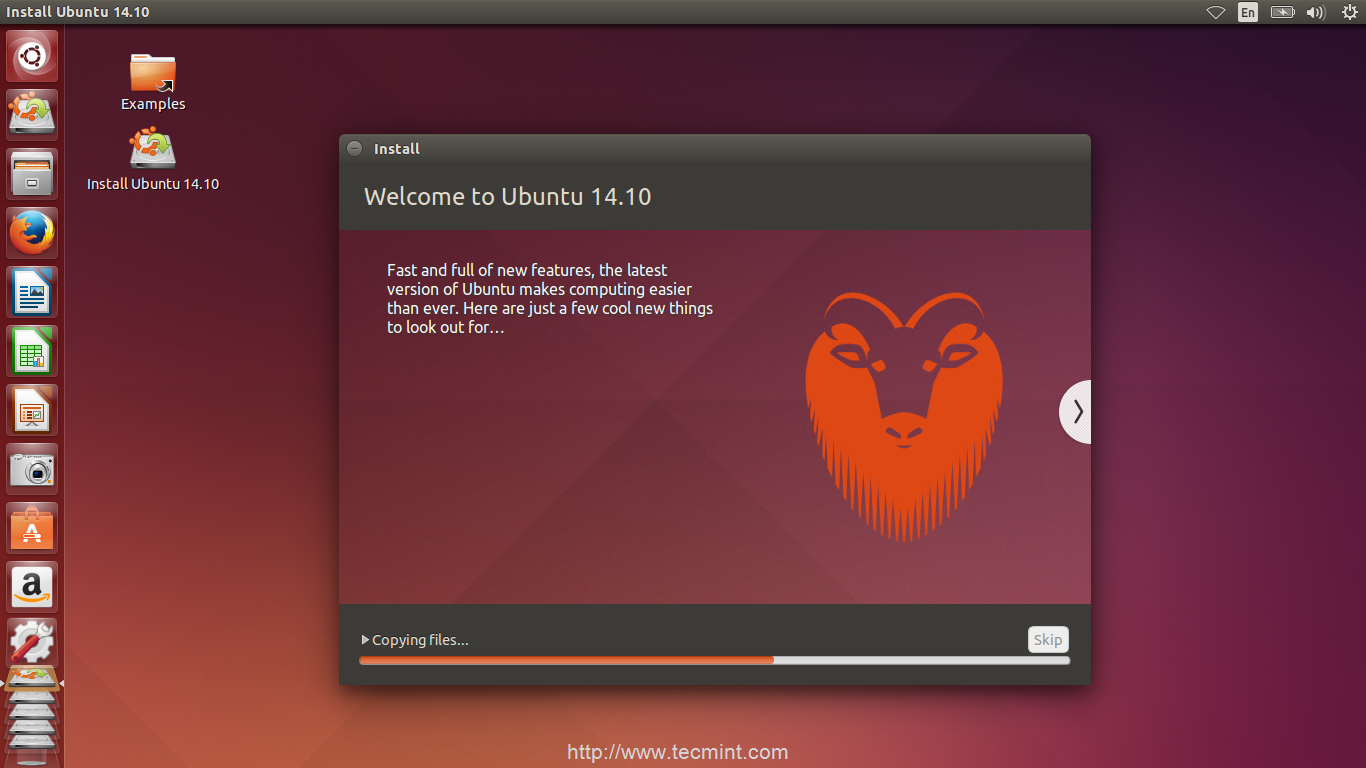Select the highlighted running installer icon in the folded launcher stack
Viewport: 1366px width, 768px height.
(x=32, y=681)
